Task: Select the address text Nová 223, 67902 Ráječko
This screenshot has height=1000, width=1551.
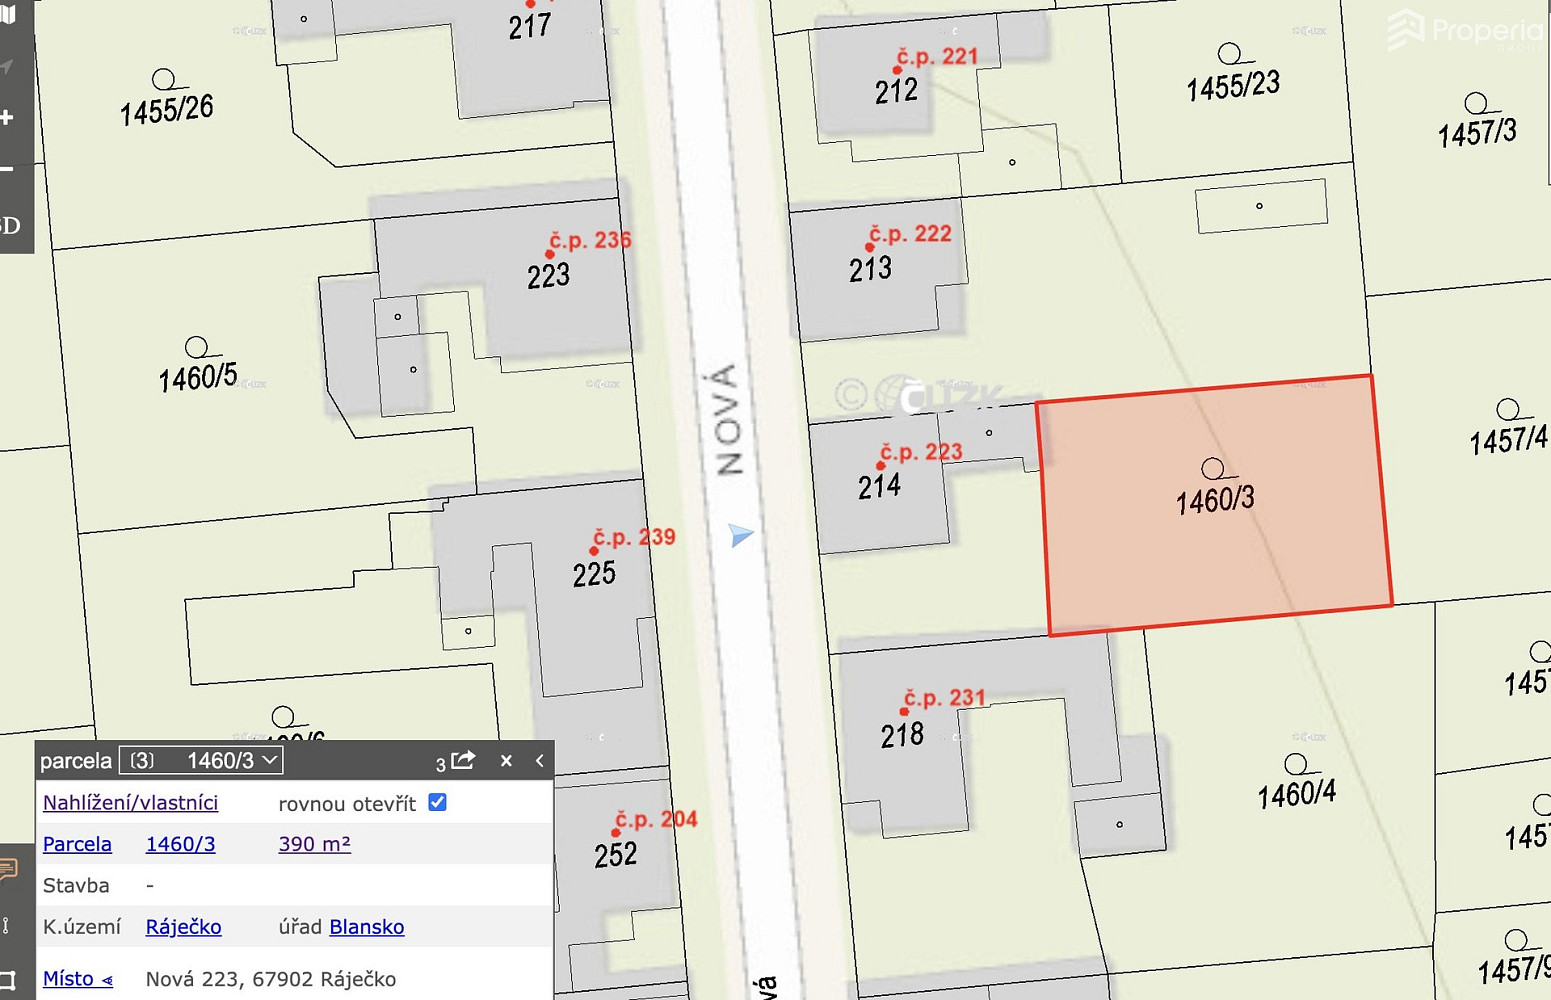Action: [x=271, y=979]
